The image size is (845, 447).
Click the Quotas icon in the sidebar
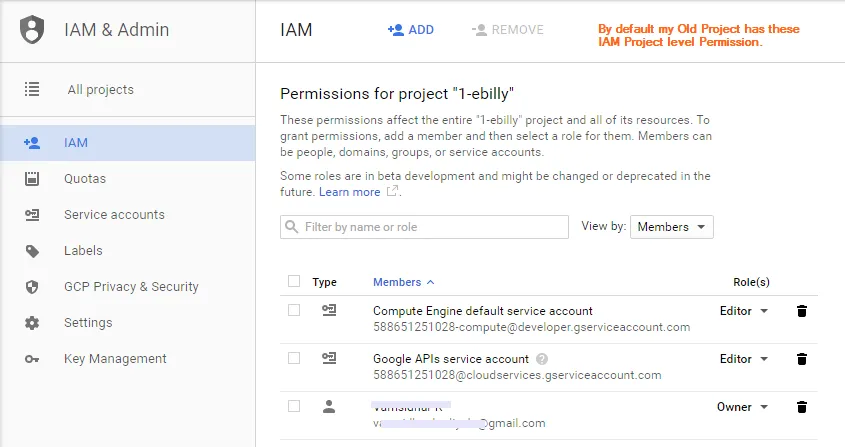tap(32, 179)
